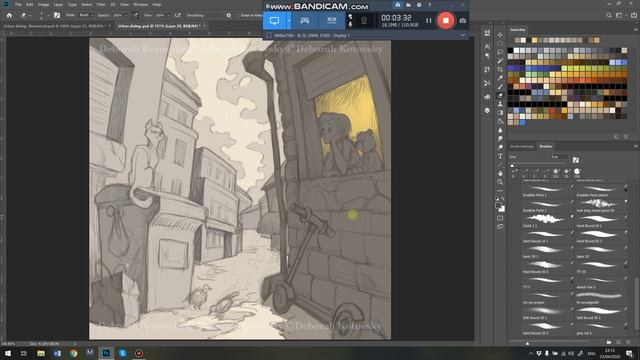Toggle brush settings button beside Size field

576,160
